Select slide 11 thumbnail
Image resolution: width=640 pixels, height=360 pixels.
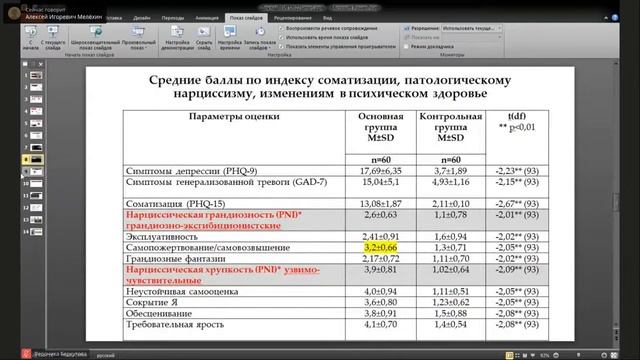point(36,196)
